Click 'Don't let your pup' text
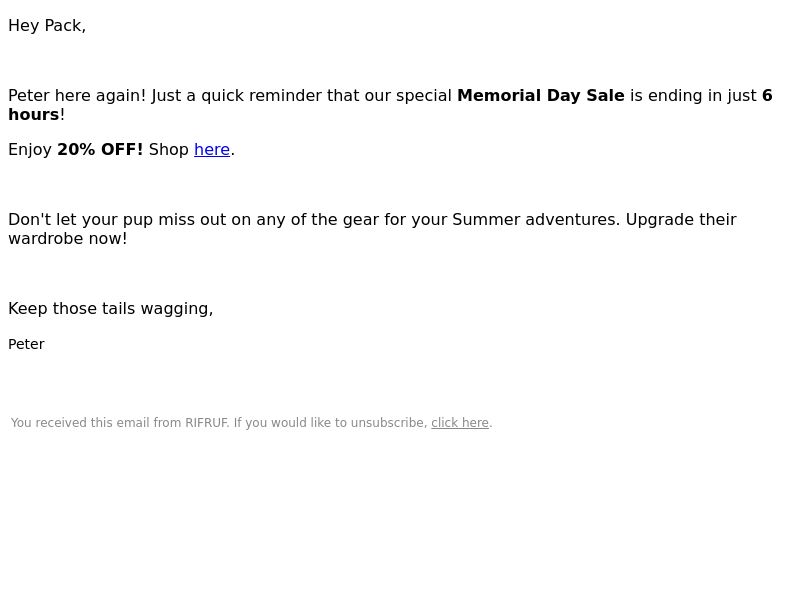Viewport: 800px width, 600px height. [x=81, y=220]
